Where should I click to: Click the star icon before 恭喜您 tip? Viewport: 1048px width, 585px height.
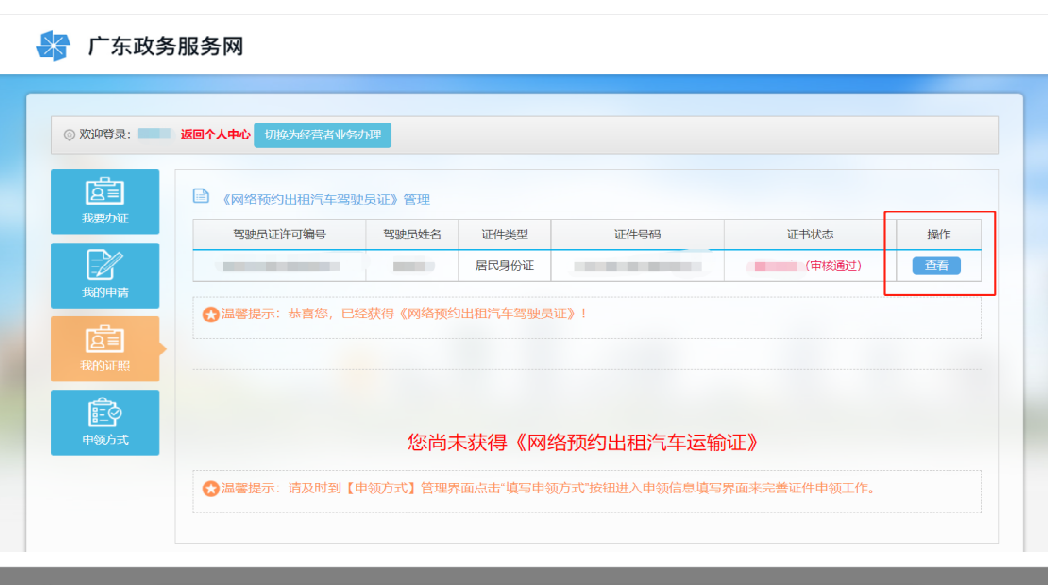[211, 315]
